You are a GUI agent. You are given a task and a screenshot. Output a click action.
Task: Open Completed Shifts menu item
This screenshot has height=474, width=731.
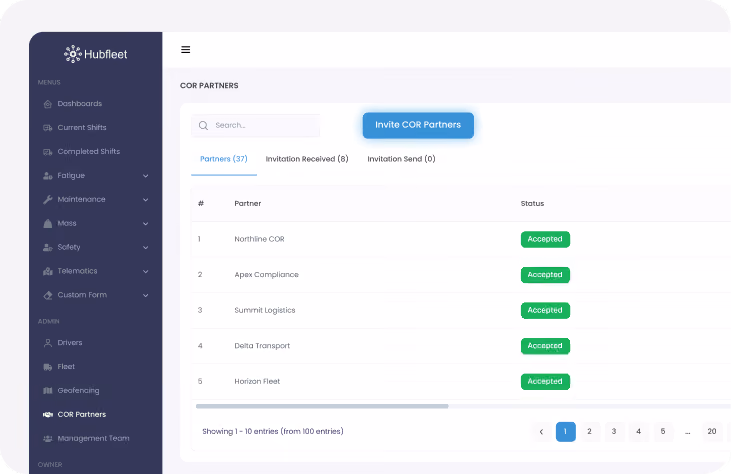click(89, 151)
